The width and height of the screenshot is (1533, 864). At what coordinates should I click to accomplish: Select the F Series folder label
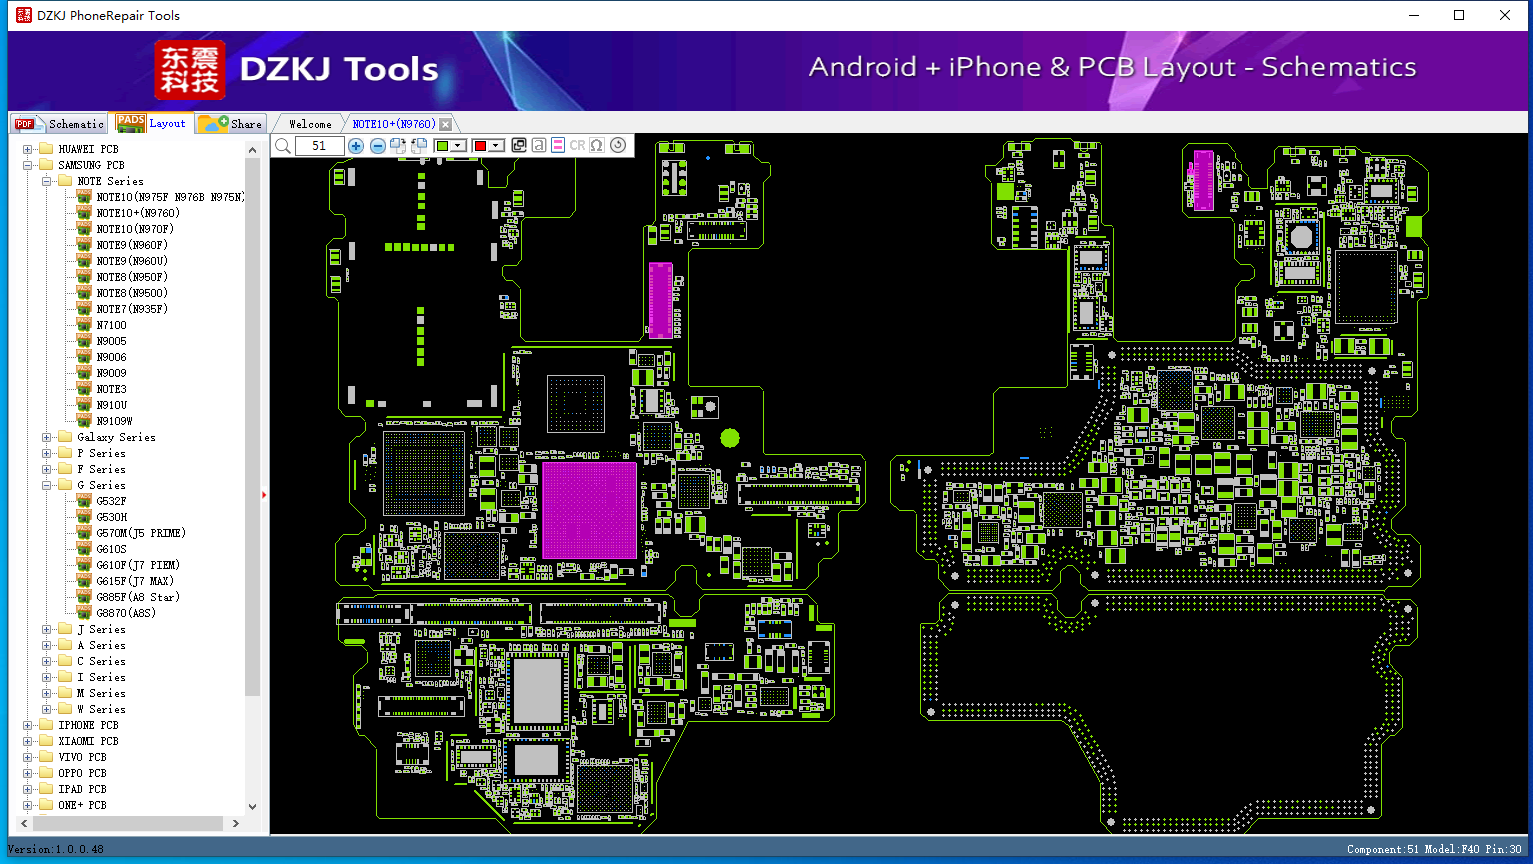[x=101, y=469]
